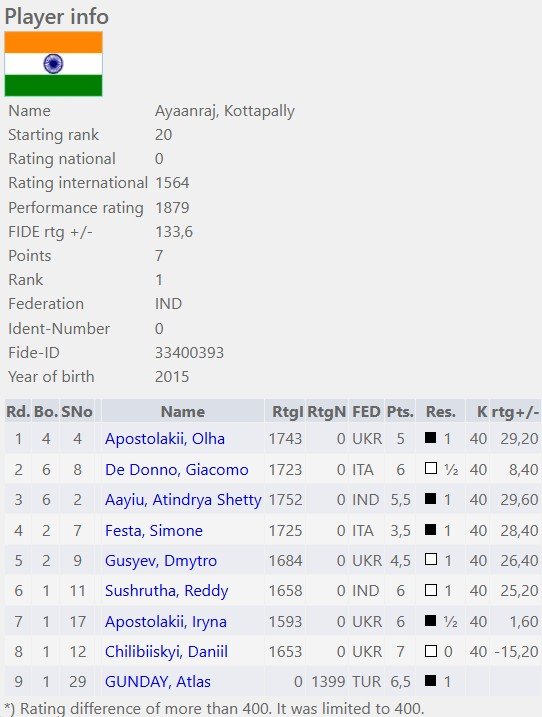542x717 pixels.
Task: Click the black piece icon in round 9
Action: coord(430,680)
